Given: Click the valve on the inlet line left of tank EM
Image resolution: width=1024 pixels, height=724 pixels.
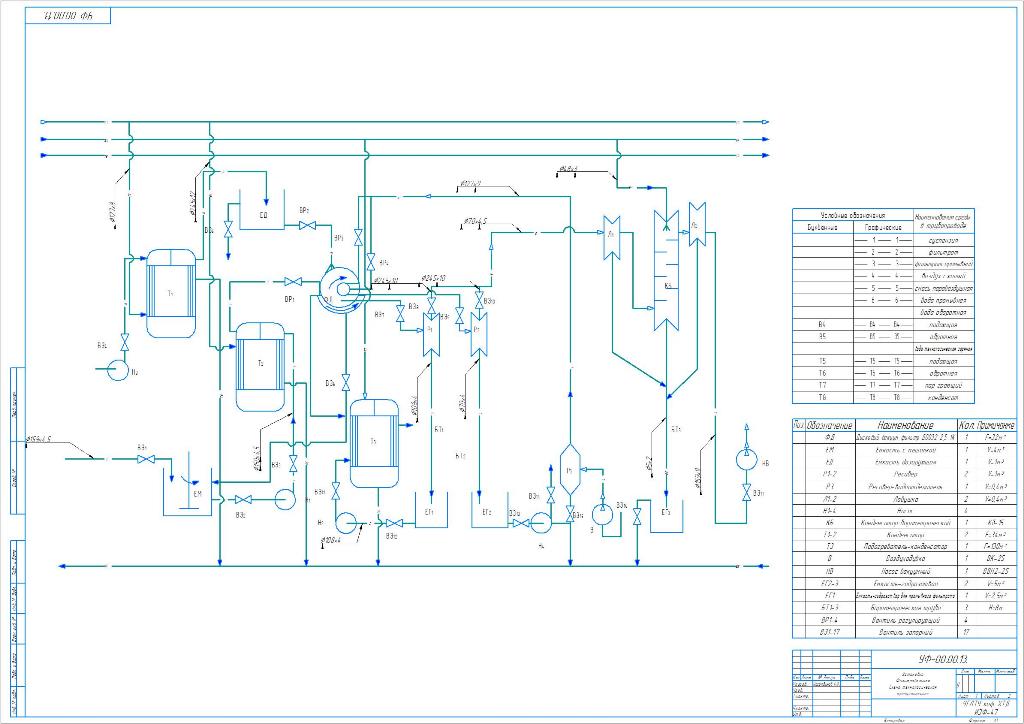Looking at the screenshot, I should tap(145, 460).
